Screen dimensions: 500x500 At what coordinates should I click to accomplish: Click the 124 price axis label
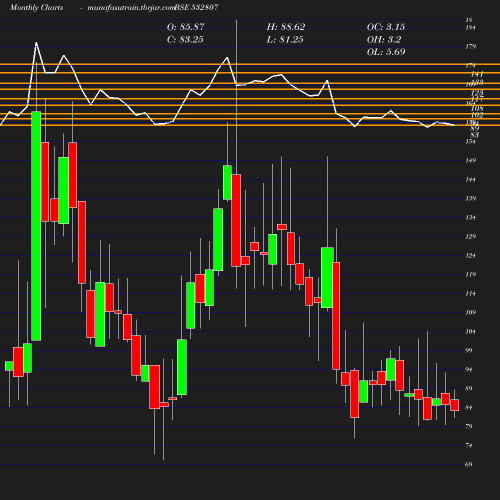470,256
